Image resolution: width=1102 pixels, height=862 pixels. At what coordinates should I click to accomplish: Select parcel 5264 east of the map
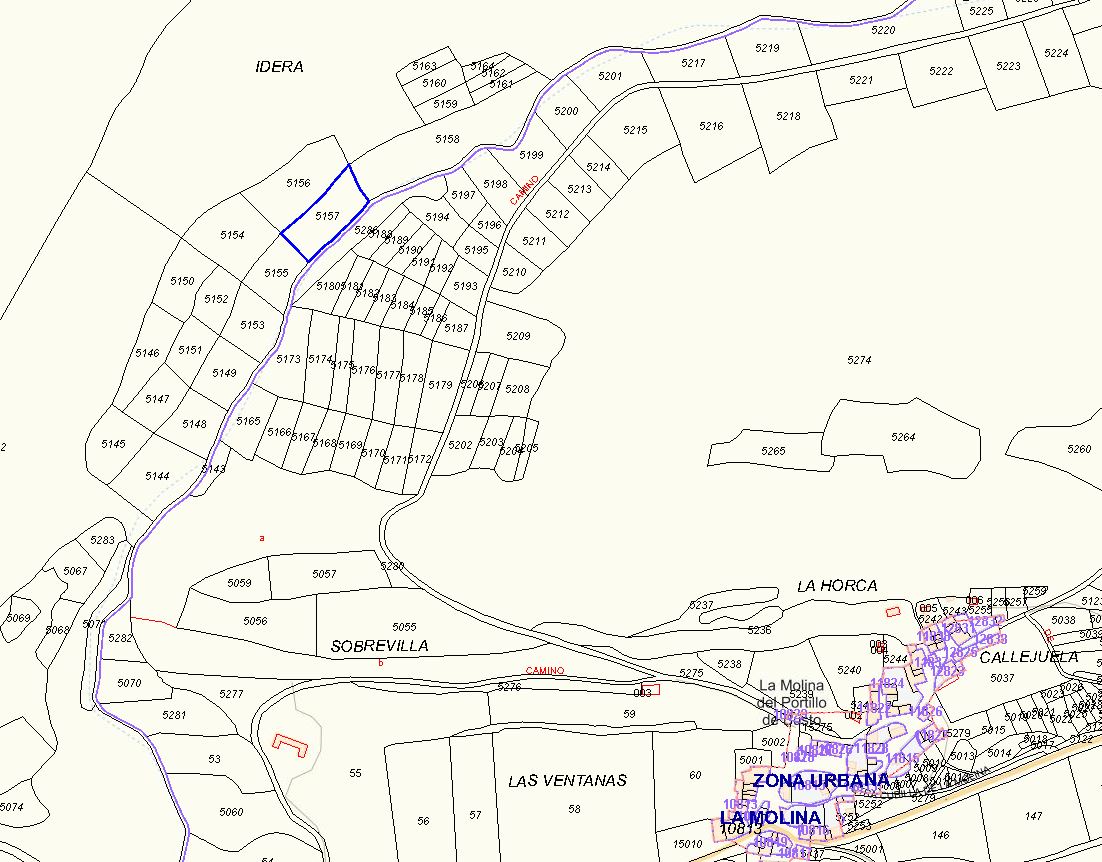click(x=903, y=437)
